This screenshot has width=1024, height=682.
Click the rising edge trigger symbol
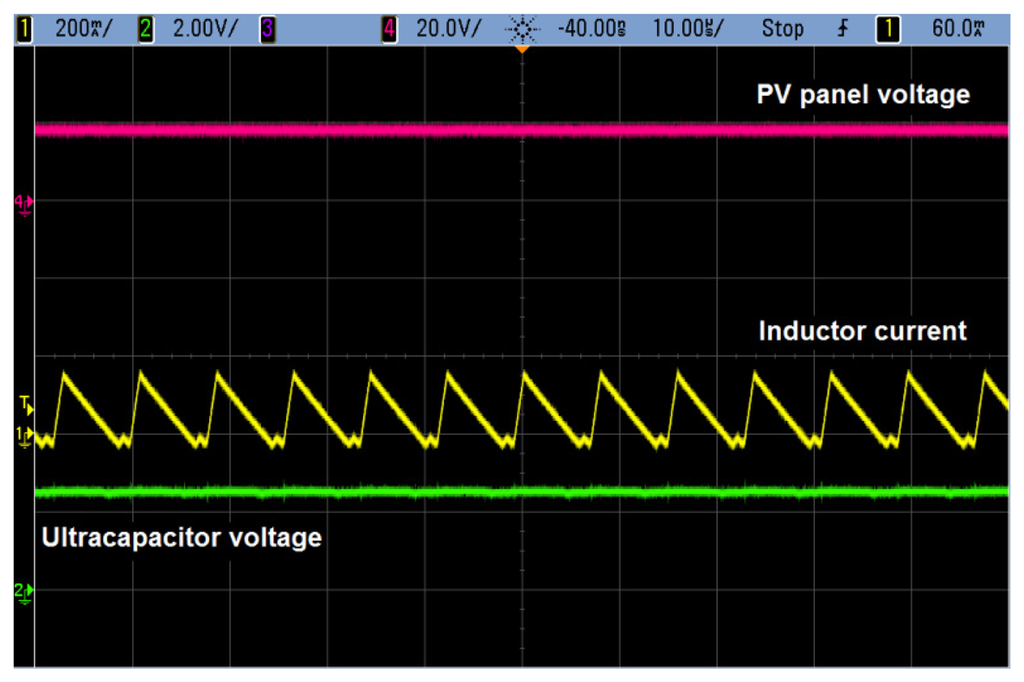coord(843,29)
